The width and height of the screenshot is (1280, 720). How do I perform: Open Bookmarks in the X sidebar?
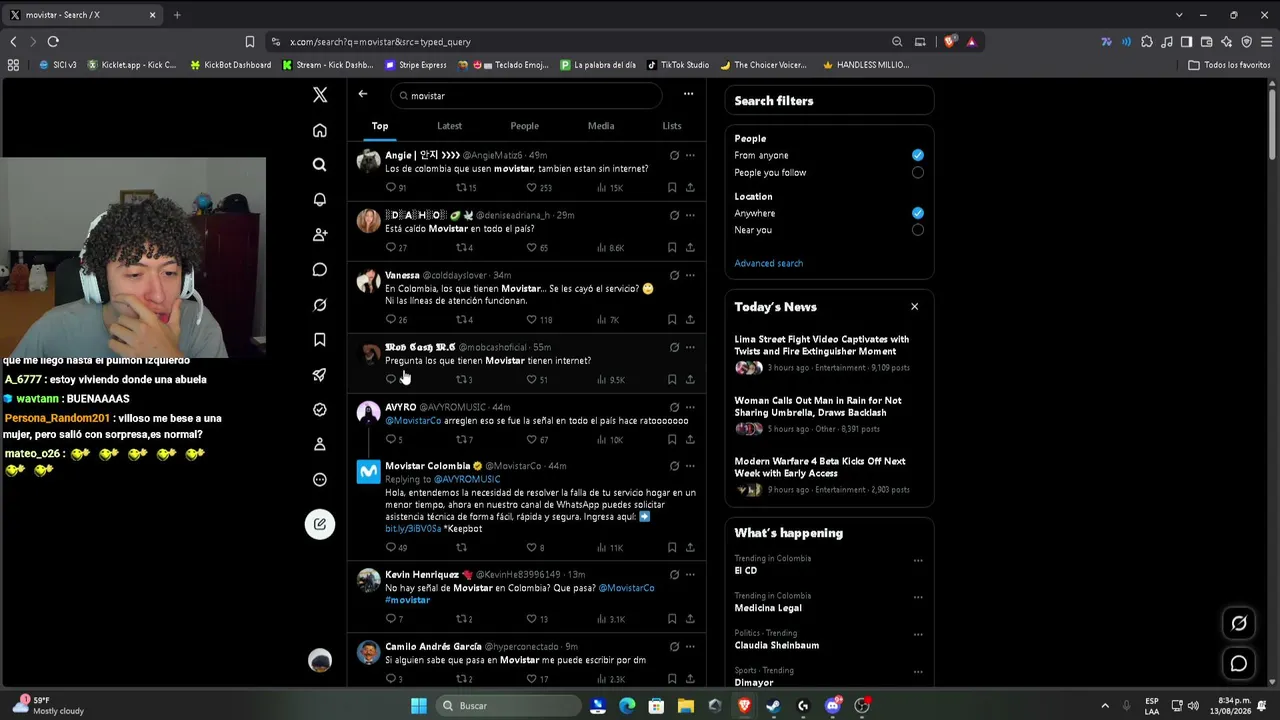click(x=320, y=340)
